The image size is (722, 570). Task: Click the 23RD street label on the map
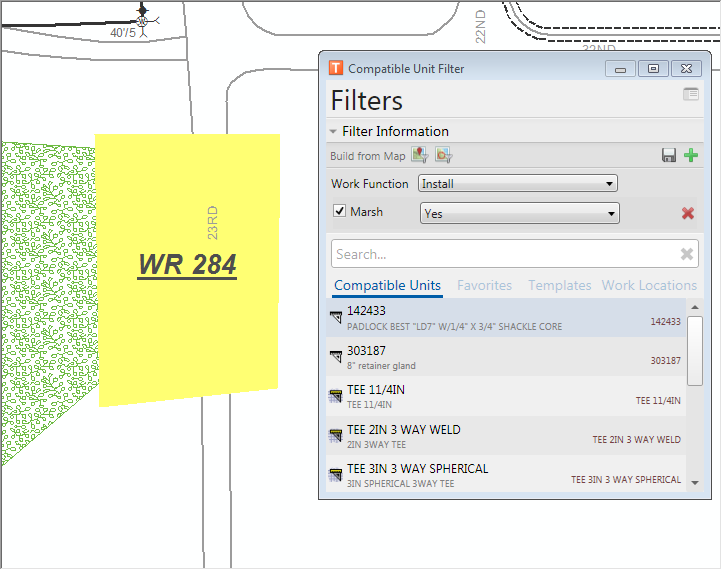212,223
